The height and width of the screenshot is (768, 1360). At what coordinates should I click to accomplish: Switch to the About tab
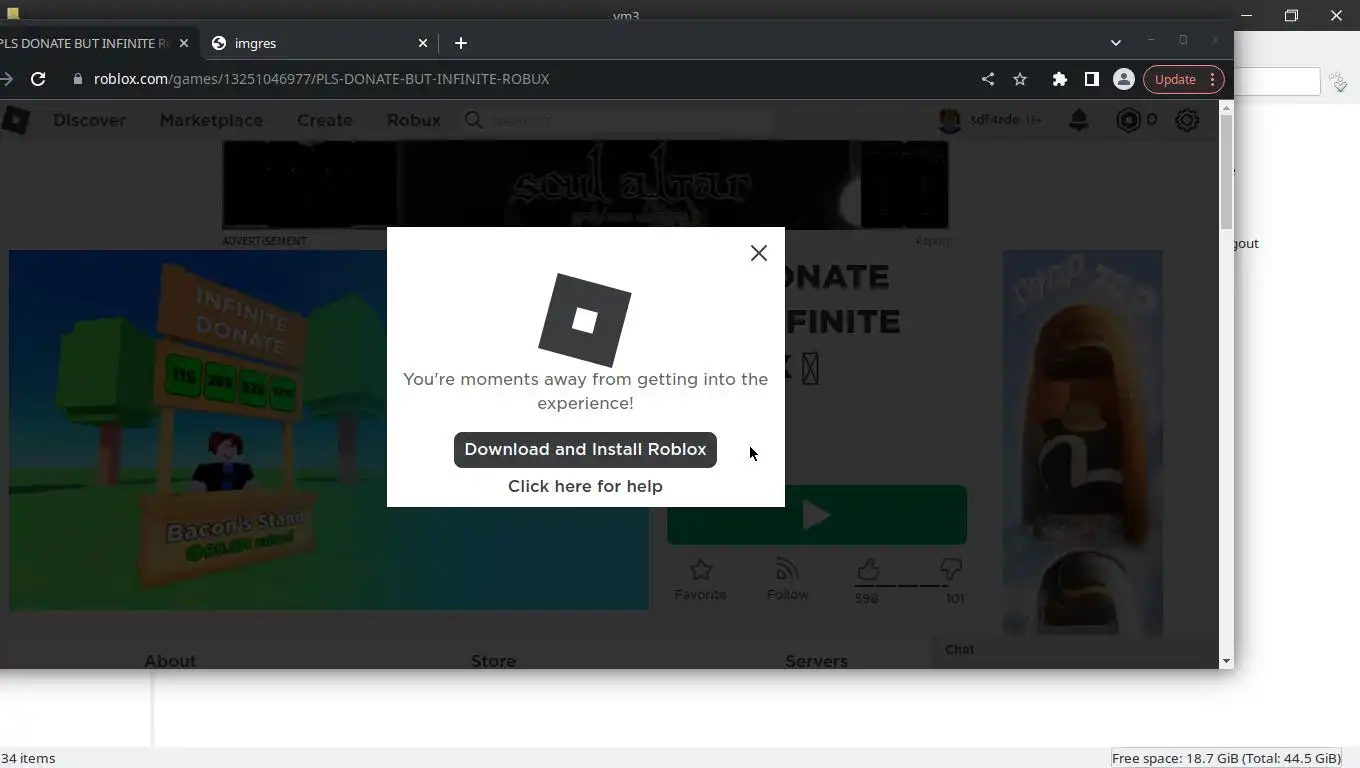(170, 661)
